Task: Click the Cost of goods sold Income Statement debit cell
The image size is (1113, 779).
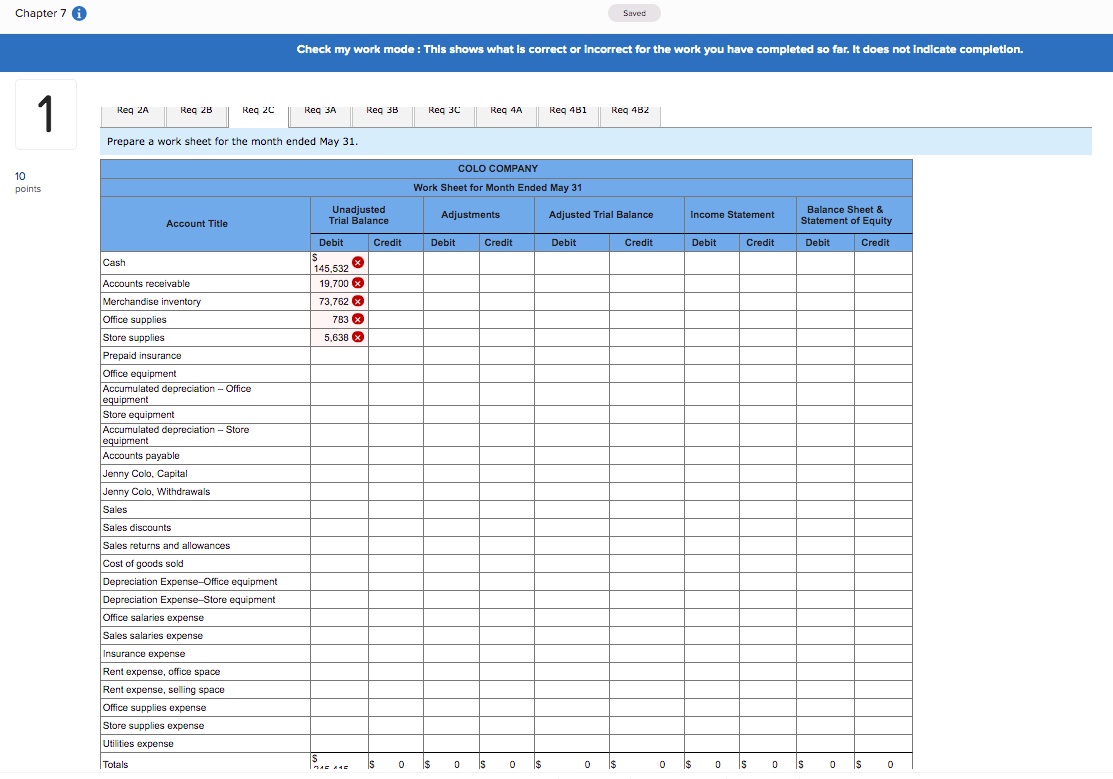Action: pos(711,563)
